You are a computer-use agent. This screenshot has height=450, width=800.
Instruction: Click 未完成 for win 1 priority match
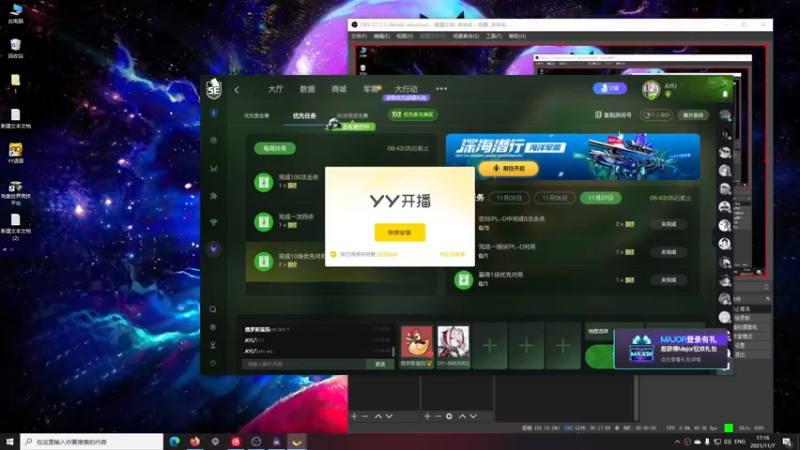(x=668, y=280)
